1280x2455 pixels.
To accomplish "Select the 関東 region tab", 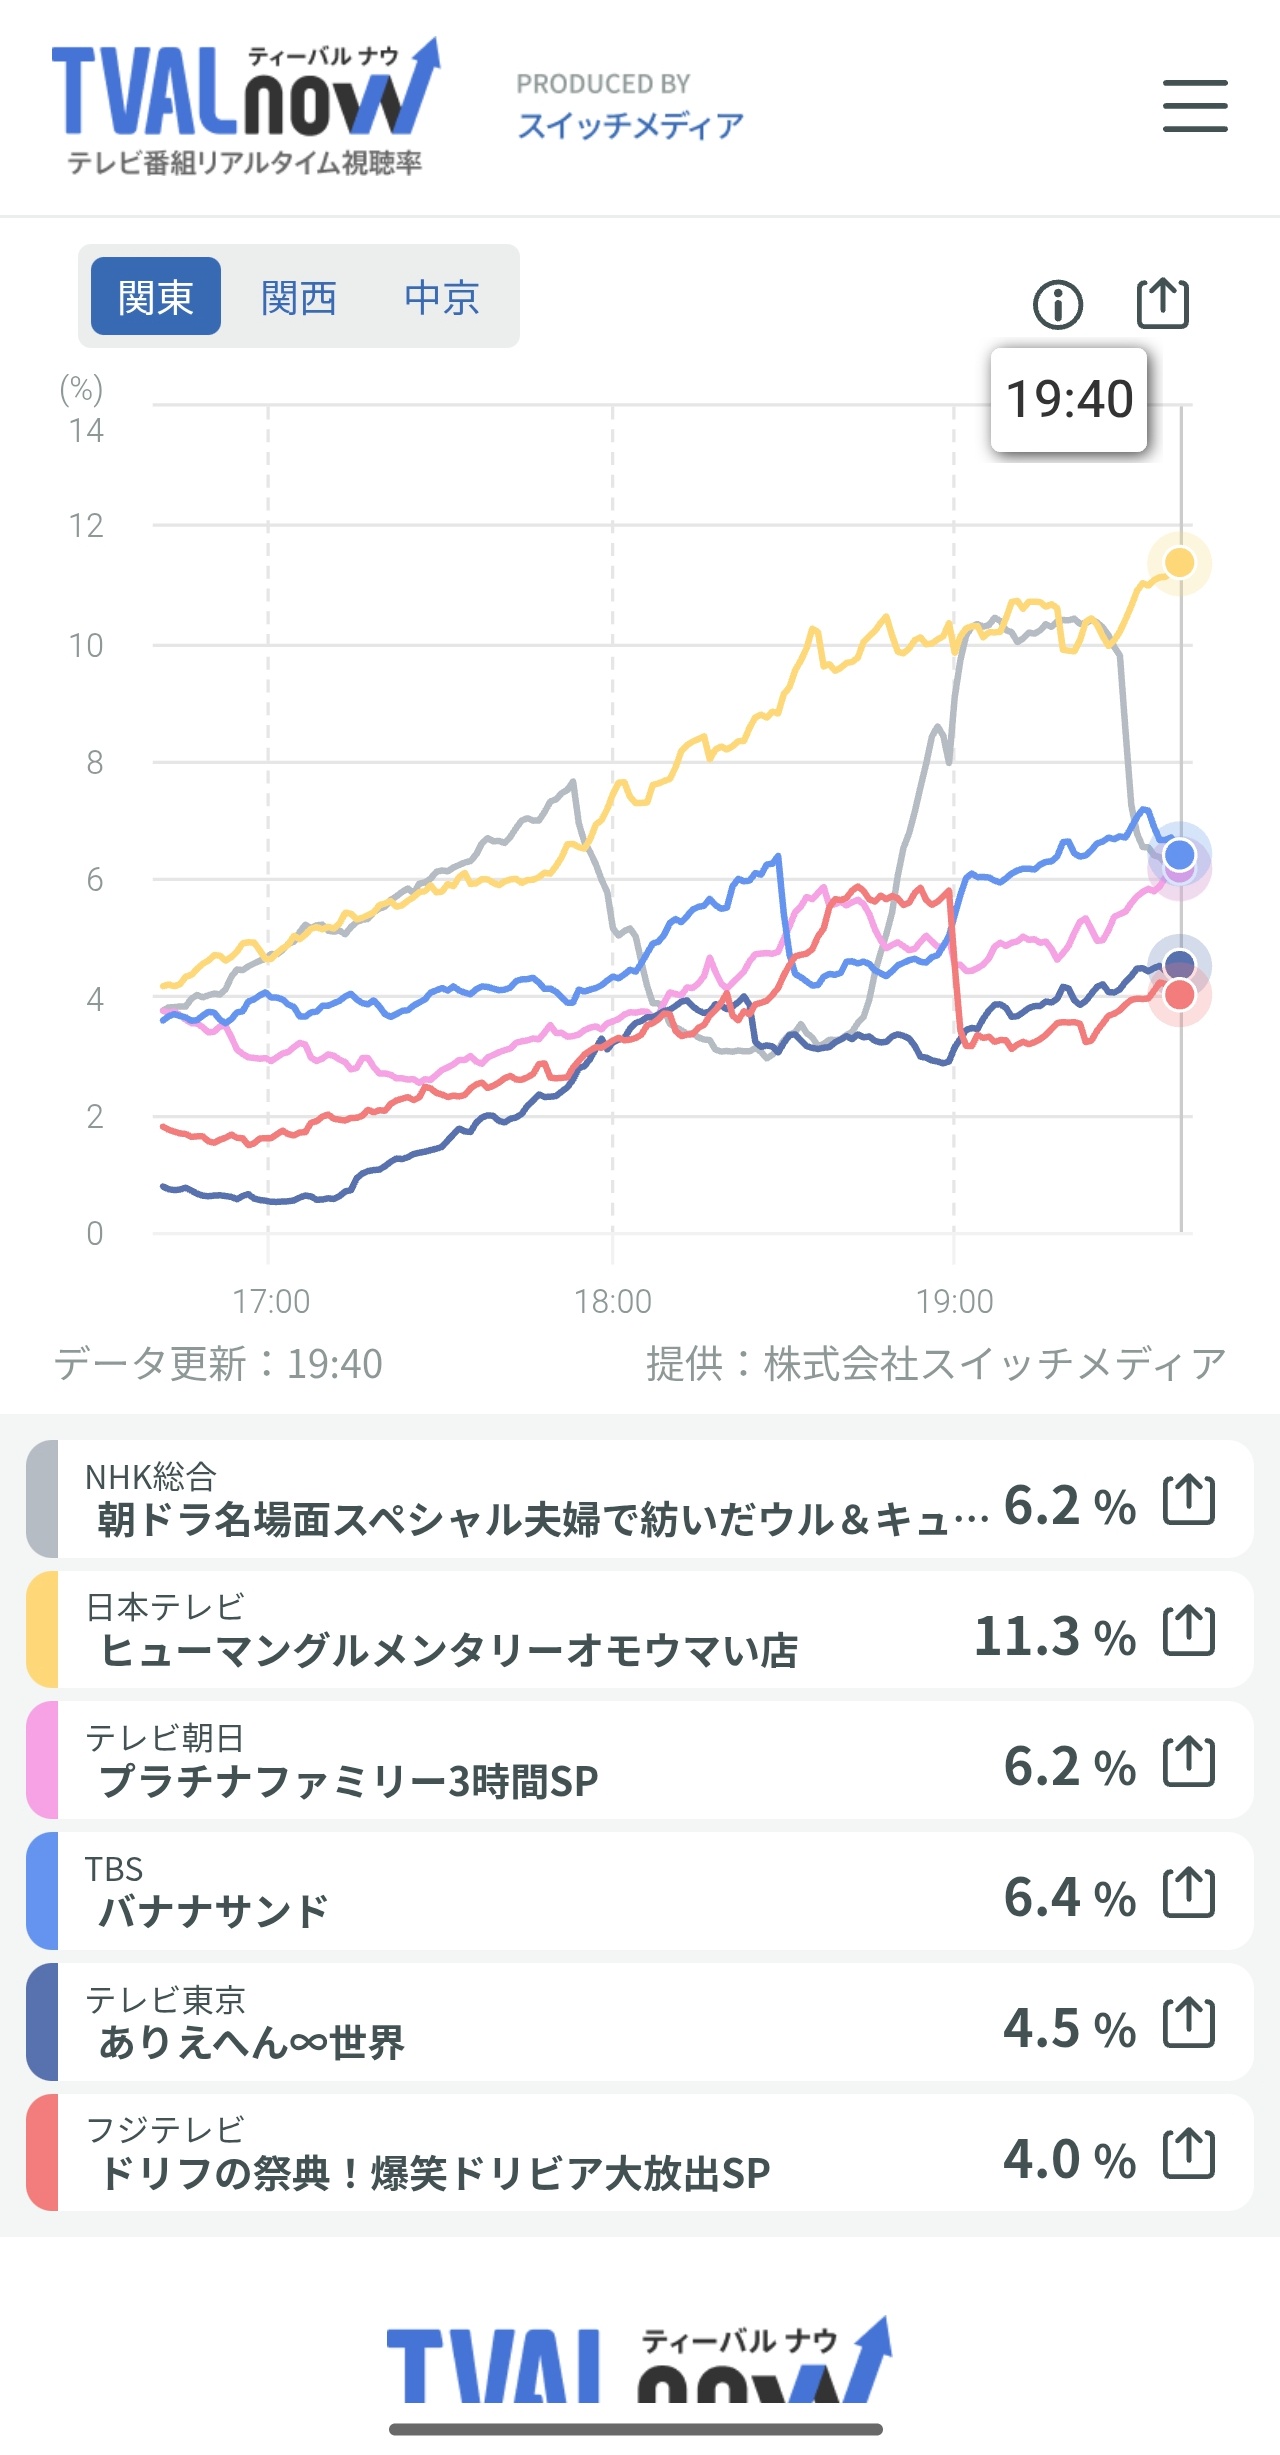I will pyautogui.click(x=155, y=297).
